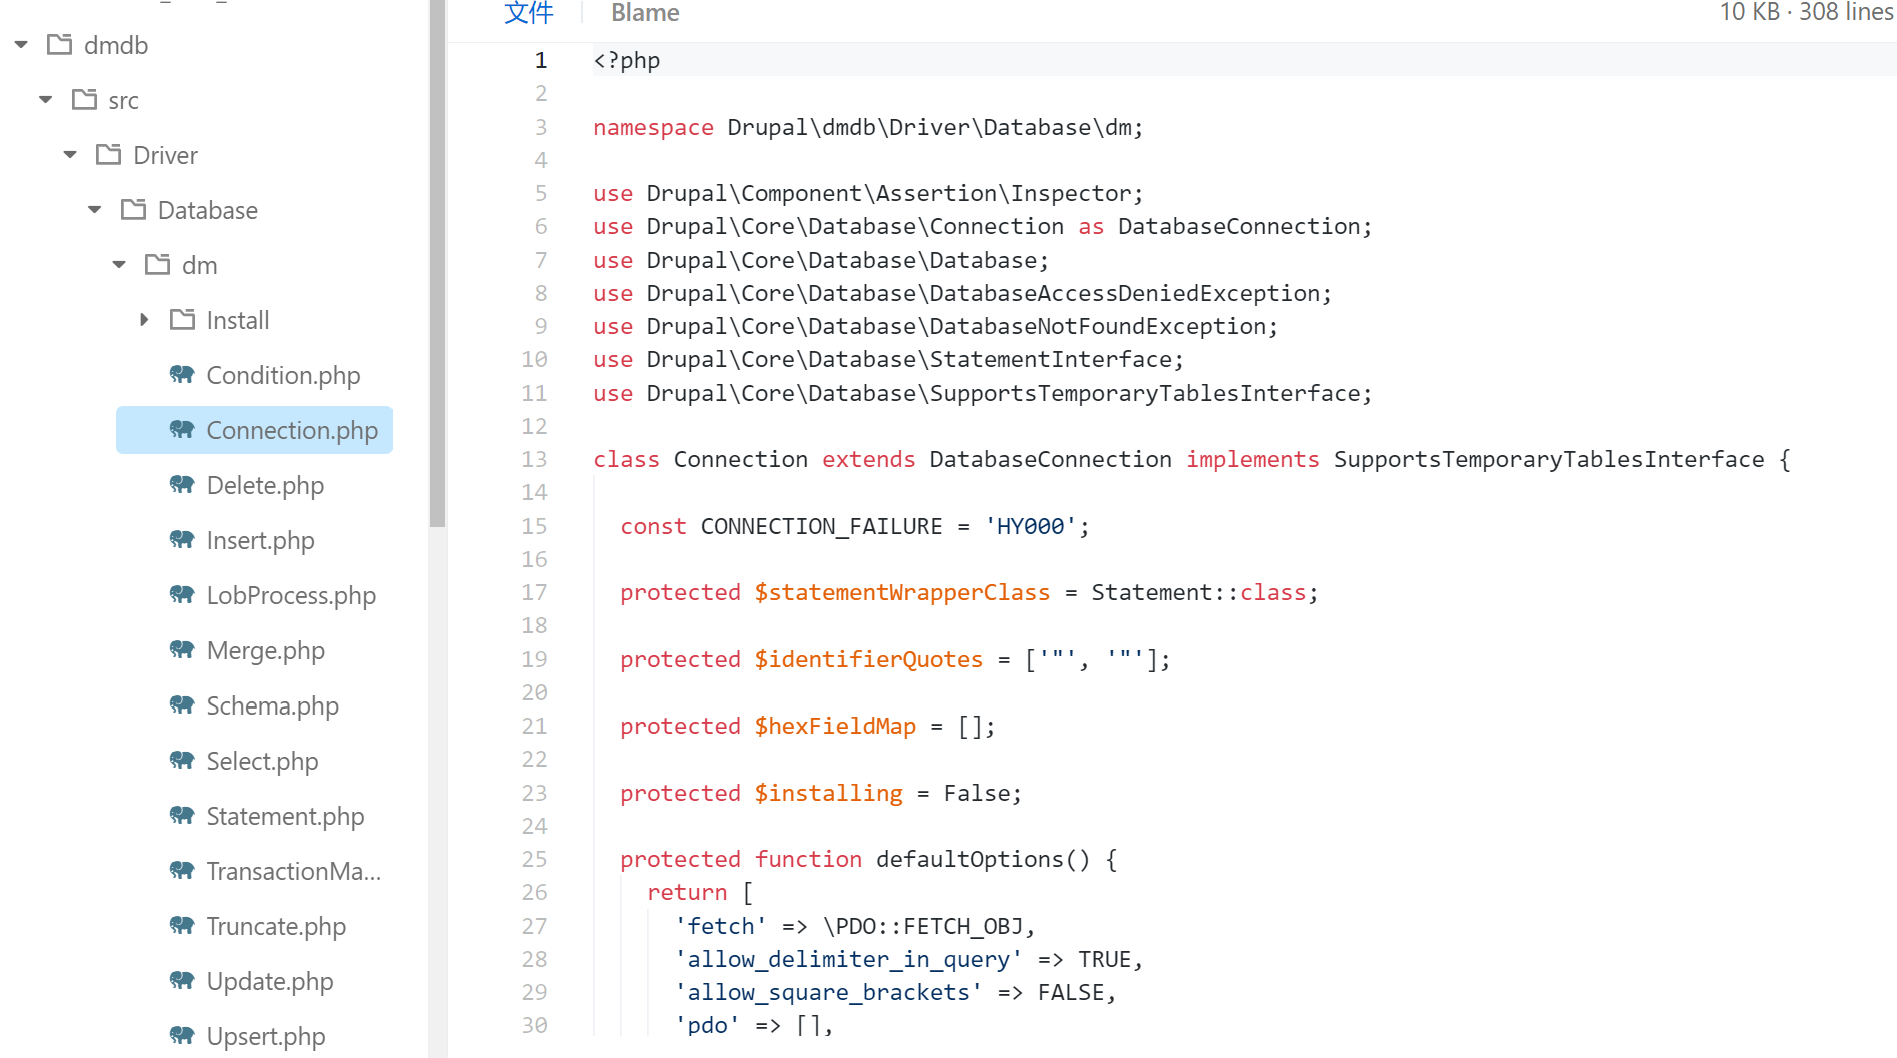Image resolution: width=1897 pixels, height=1058 pixels.
Task: Click line number 25 in gutter
Action: tap(534, 859)
